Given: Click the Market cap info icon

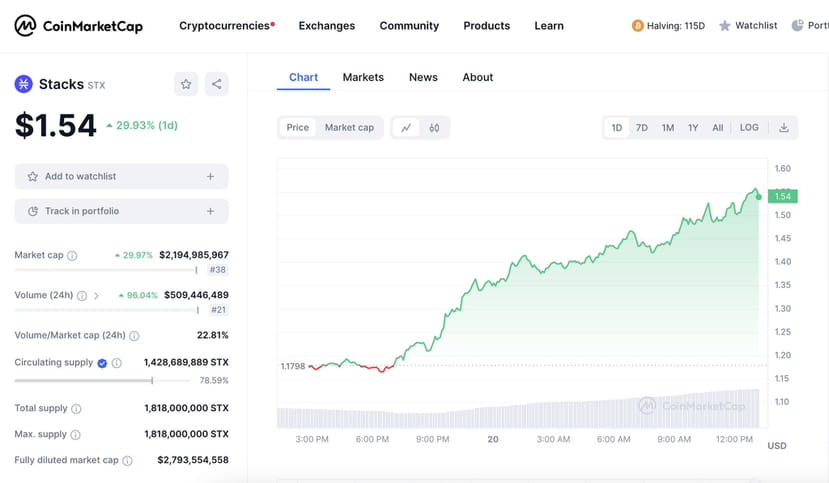Looking at the screenshot, I should 72,256.
